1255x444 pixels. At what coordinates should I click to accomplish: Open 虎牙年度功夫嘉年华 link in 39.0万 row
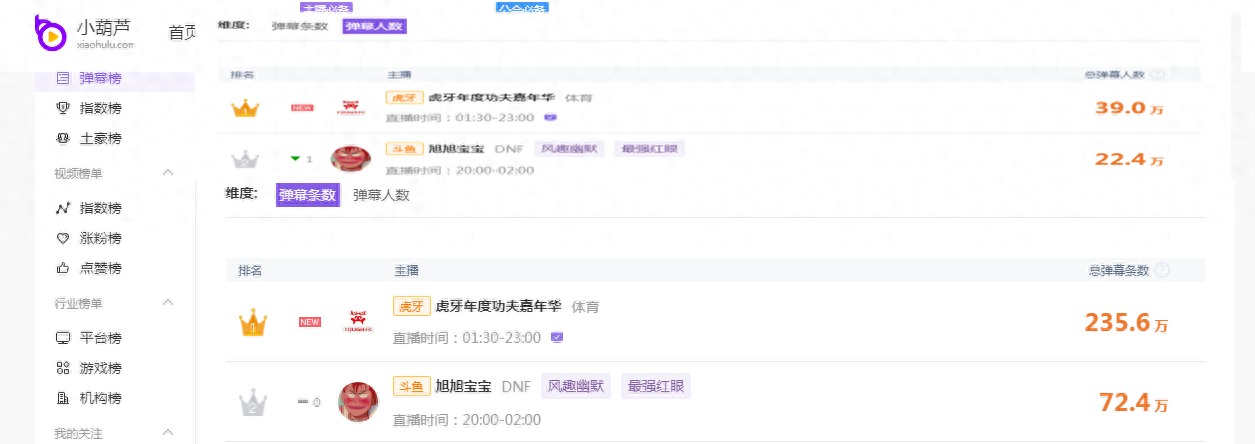click(x=491, y=97)
